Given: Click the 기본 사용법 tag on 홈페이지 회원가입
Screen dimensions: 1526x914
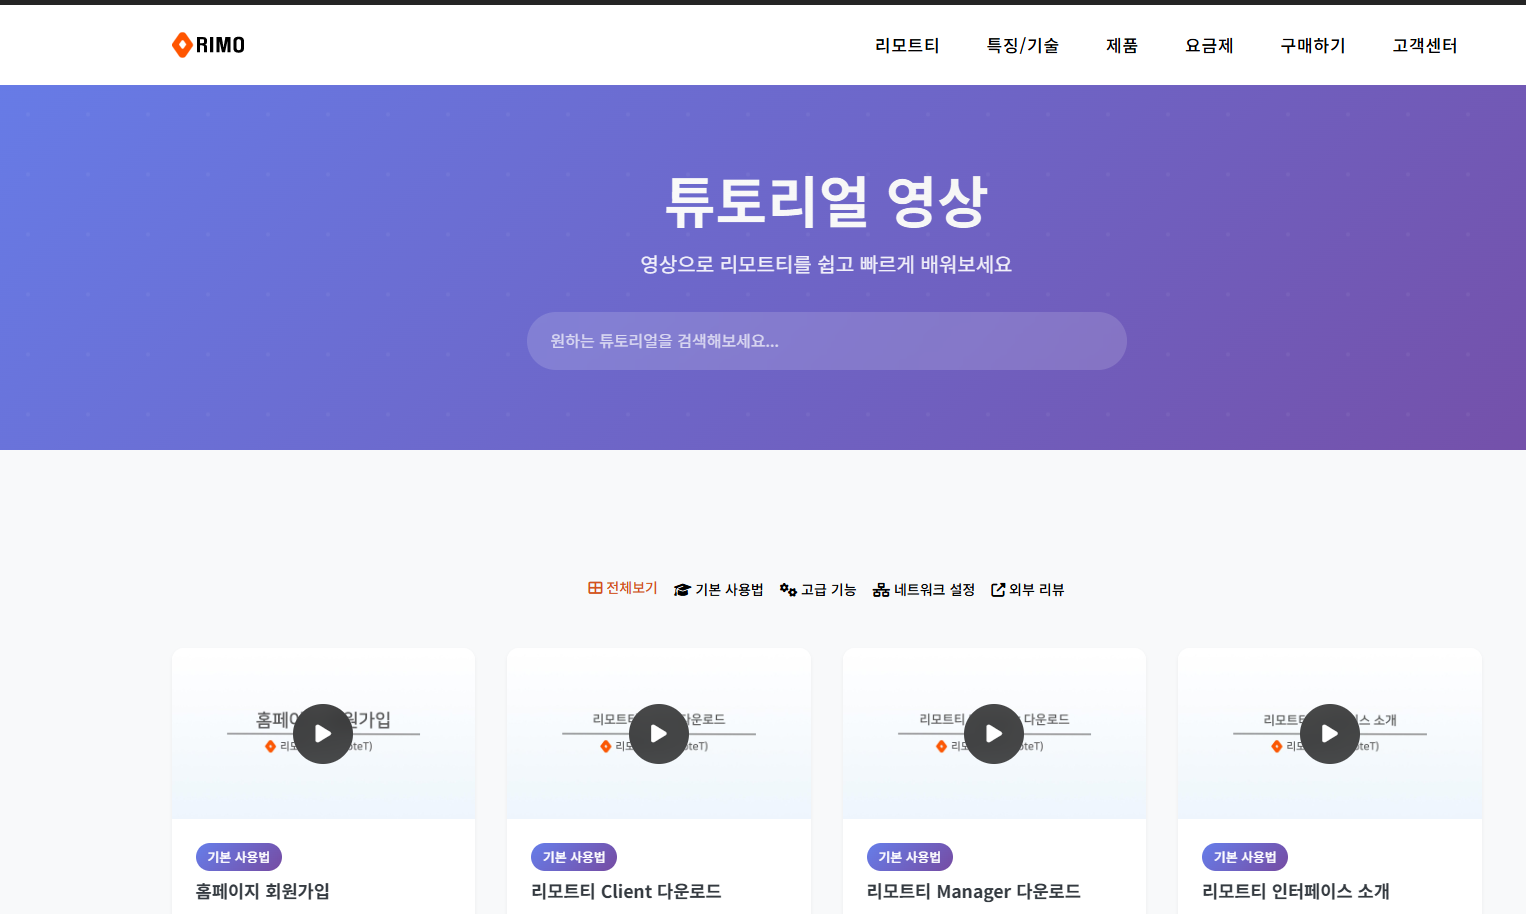Looking at the screenshot, I should tap(239, 857).
